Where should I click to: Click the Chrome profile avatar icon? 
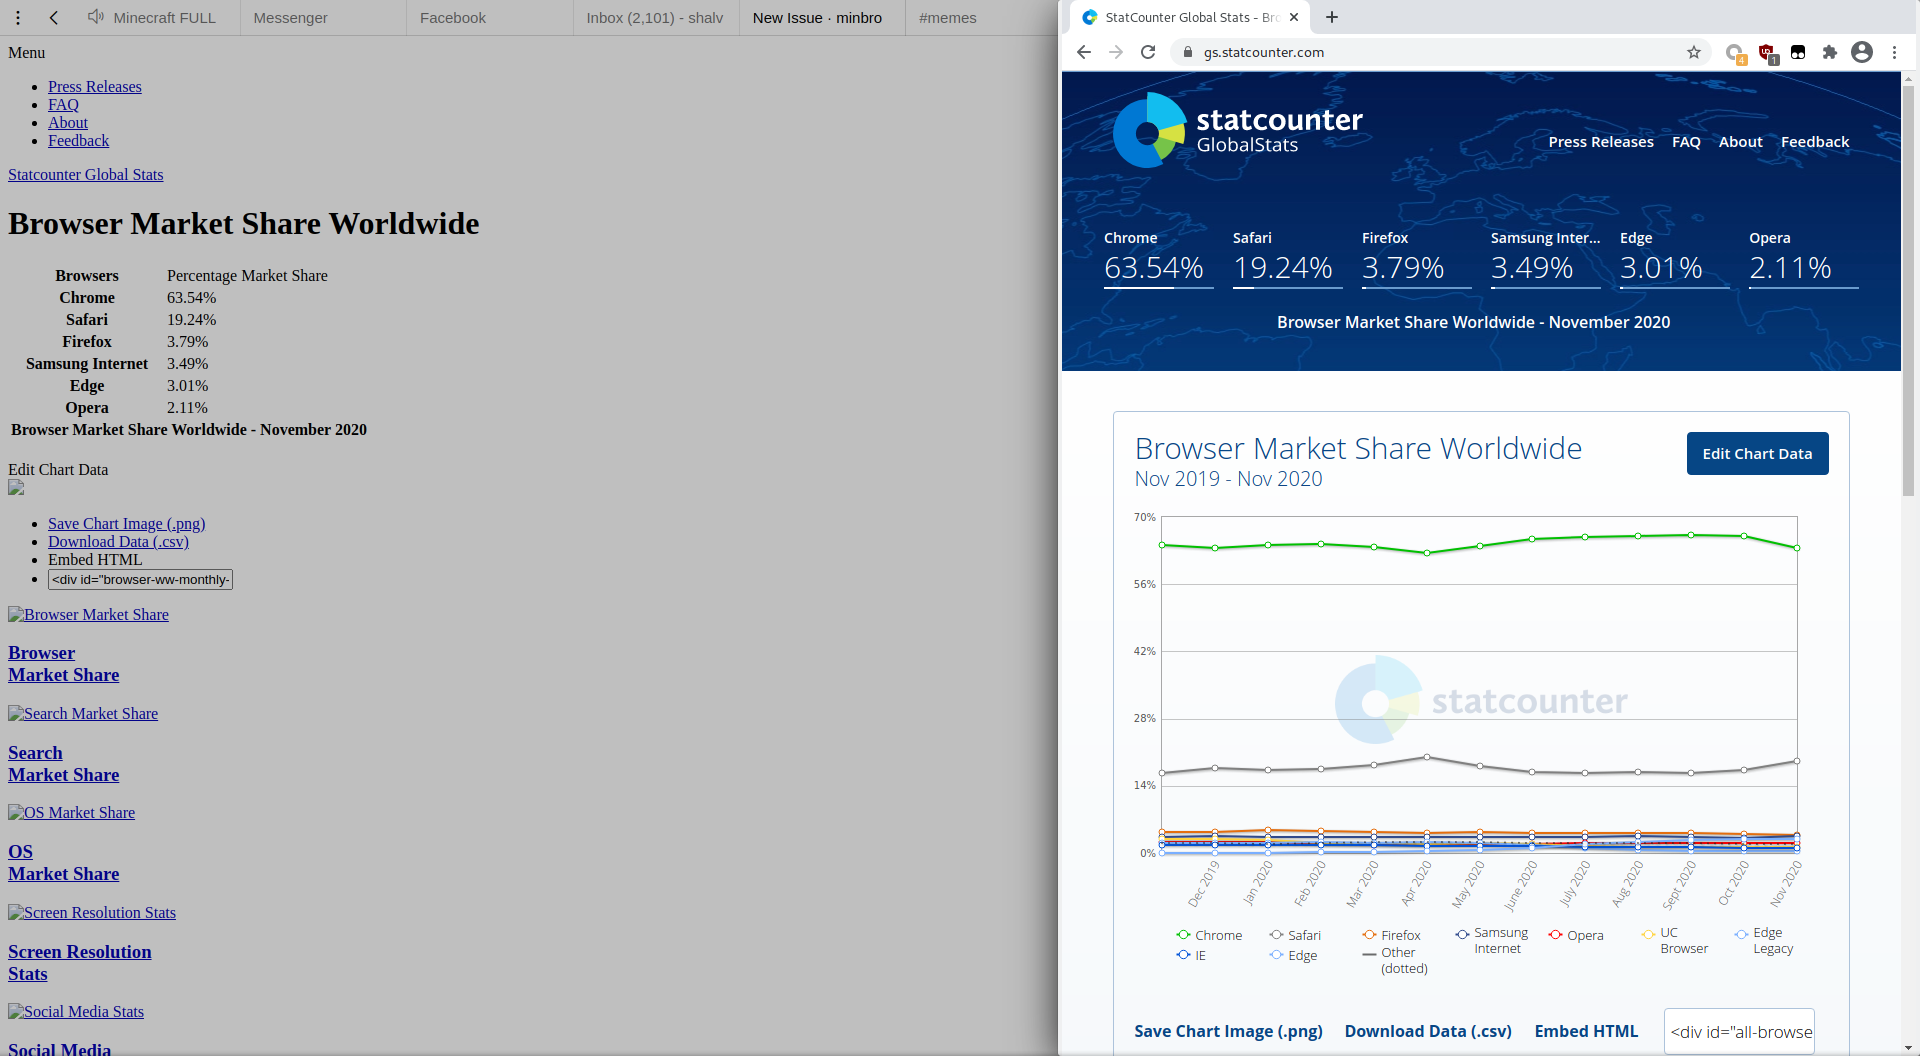[x=1862, y=52]
